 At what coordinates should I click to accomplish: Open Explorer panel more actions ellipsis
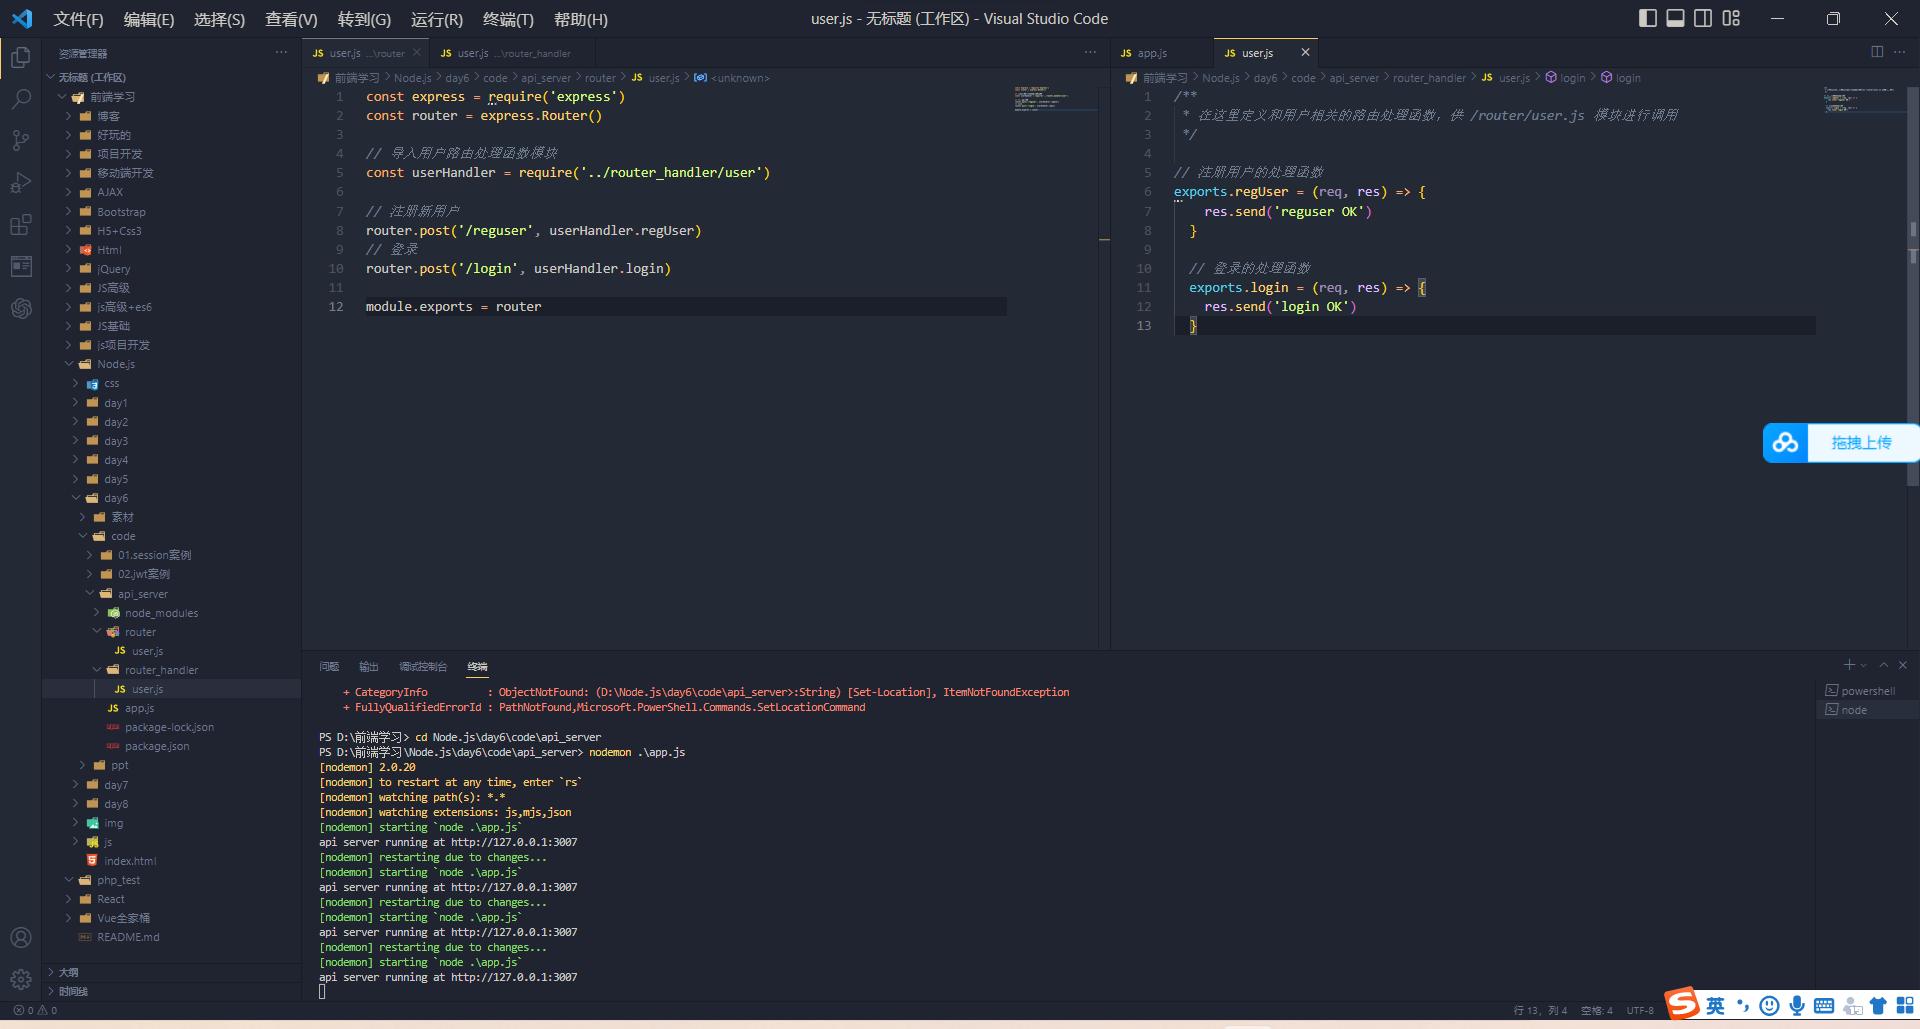coord(281,52)
